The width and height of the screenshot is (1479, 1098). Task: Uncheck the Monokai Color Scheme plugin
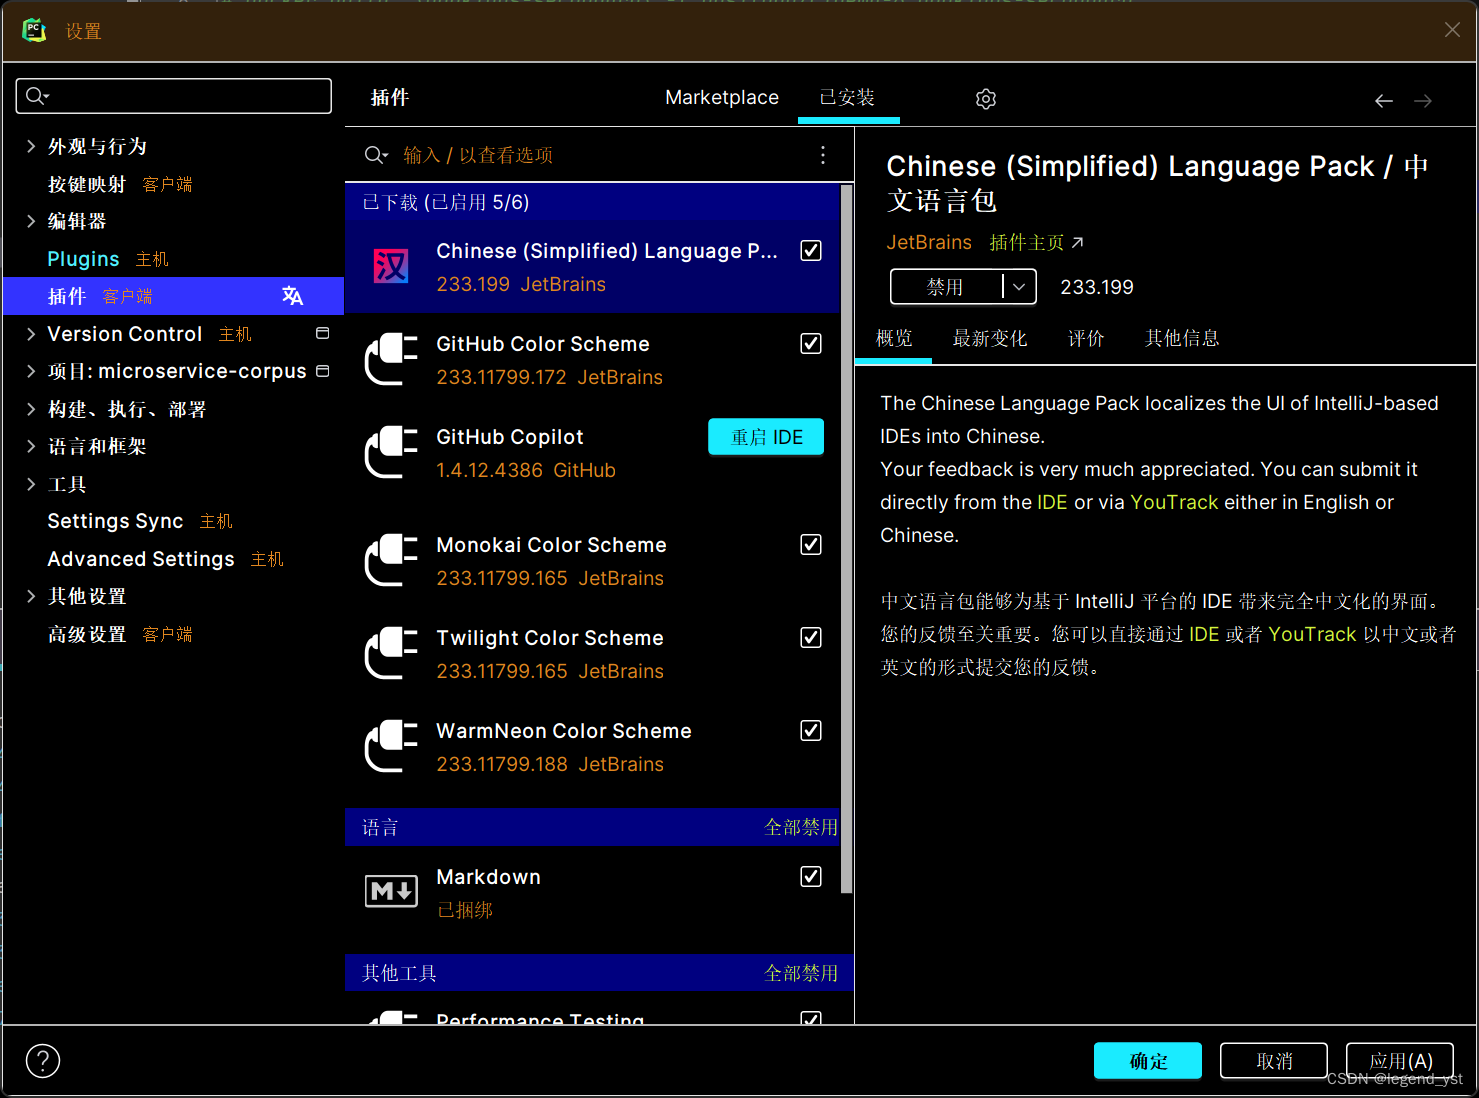point(811,545)
